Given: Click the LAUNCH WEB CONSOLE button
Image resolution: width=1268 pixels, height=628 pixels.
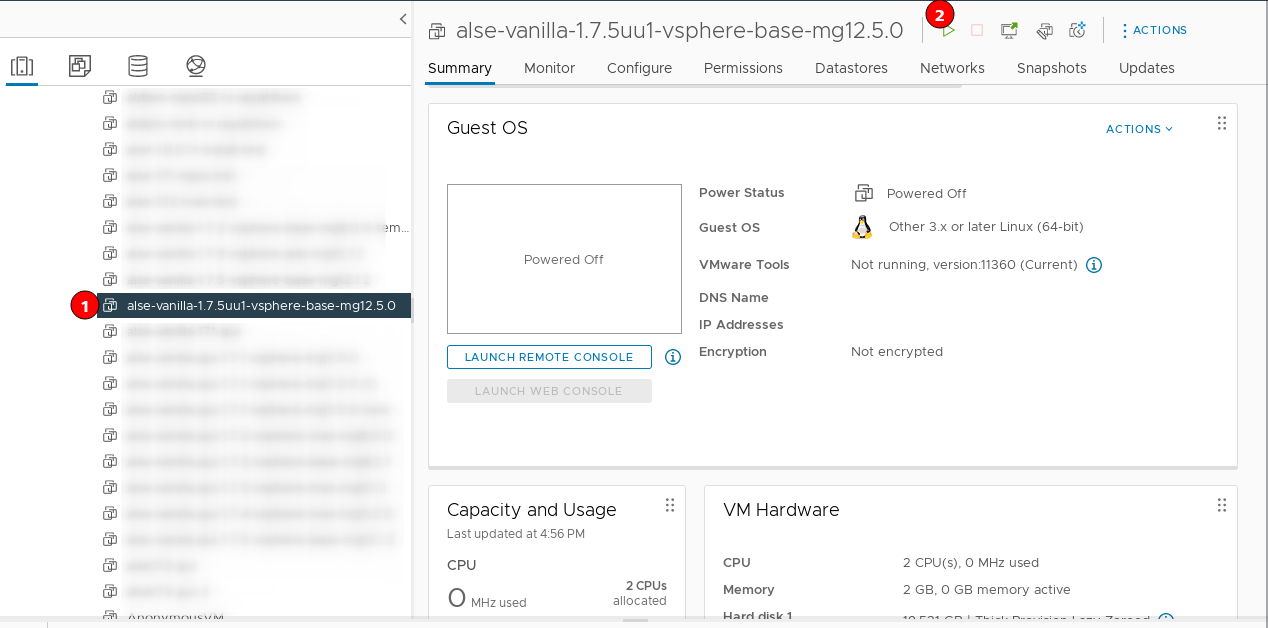Looking at the screenshot, I should (549, 391).
